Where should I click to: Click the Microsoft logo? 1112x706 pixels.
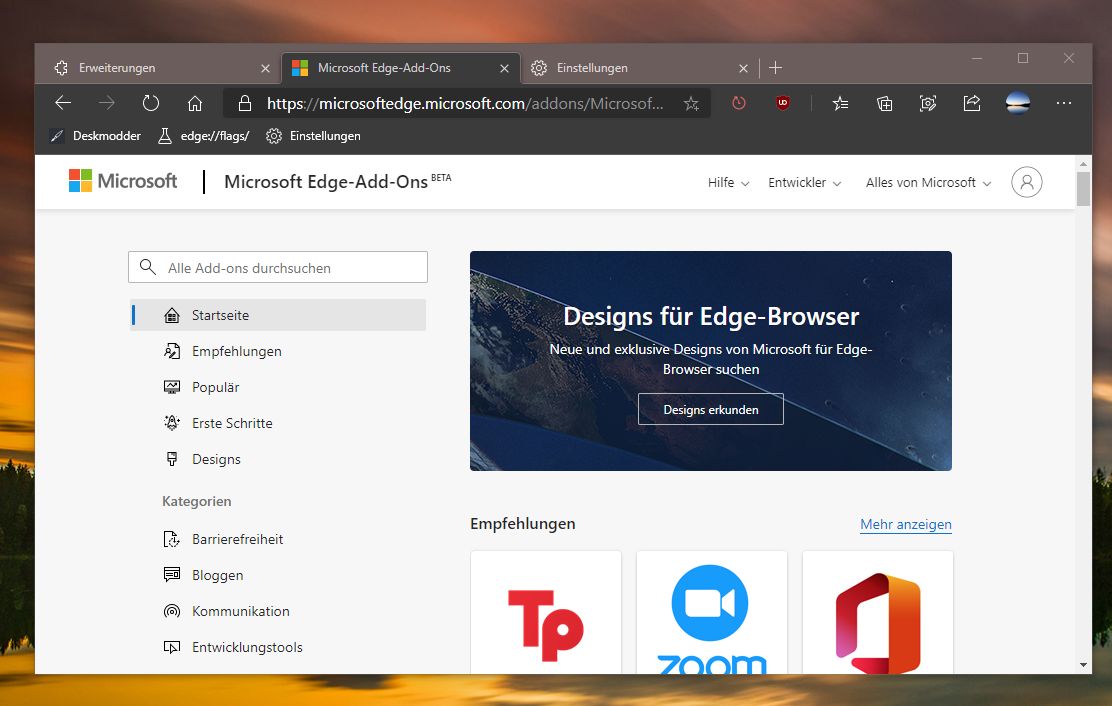point(123,181)
